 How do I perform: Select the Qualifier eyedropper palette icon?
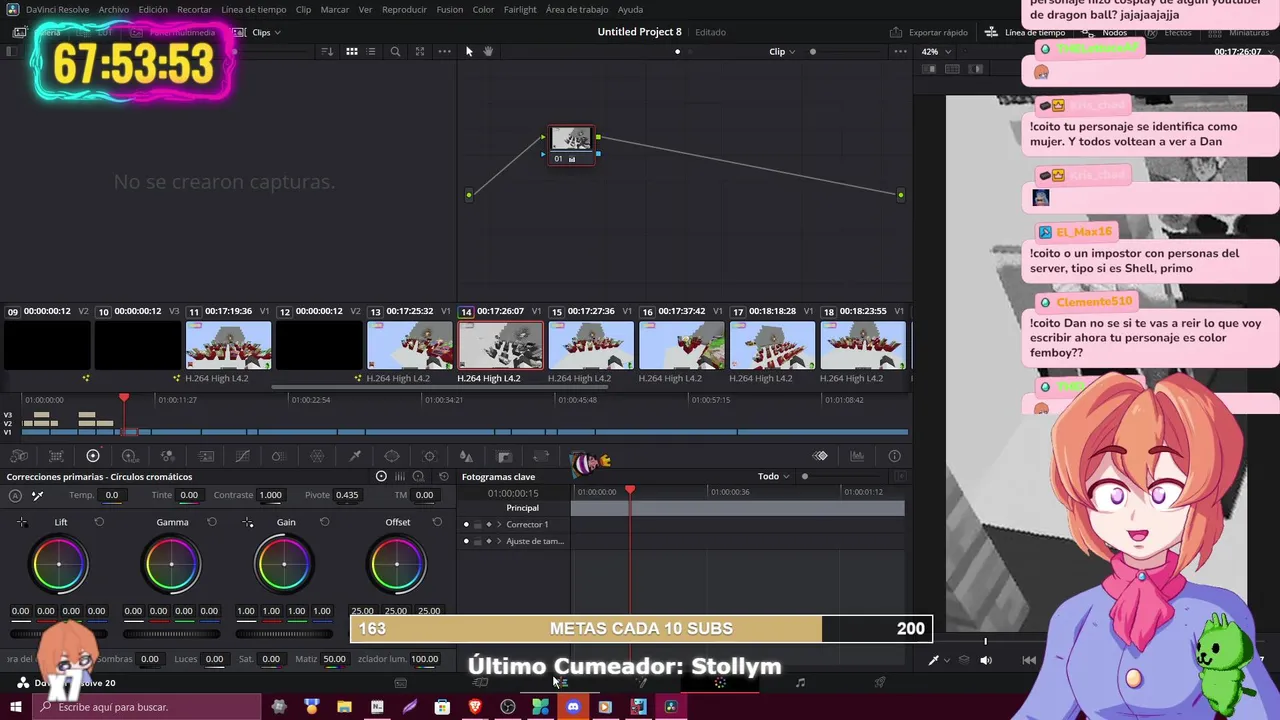click(x=355, y=456)
